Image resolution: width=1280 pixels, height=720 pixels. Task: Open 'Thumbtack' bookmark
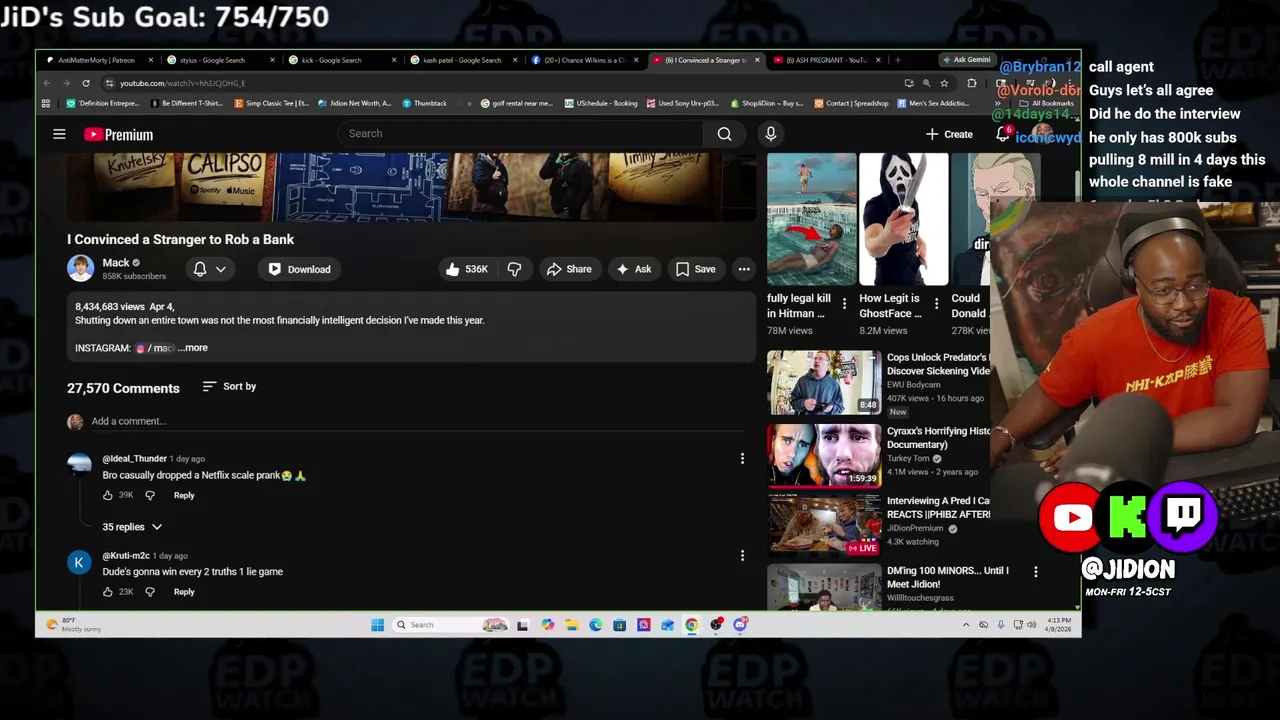click(425, 103)
